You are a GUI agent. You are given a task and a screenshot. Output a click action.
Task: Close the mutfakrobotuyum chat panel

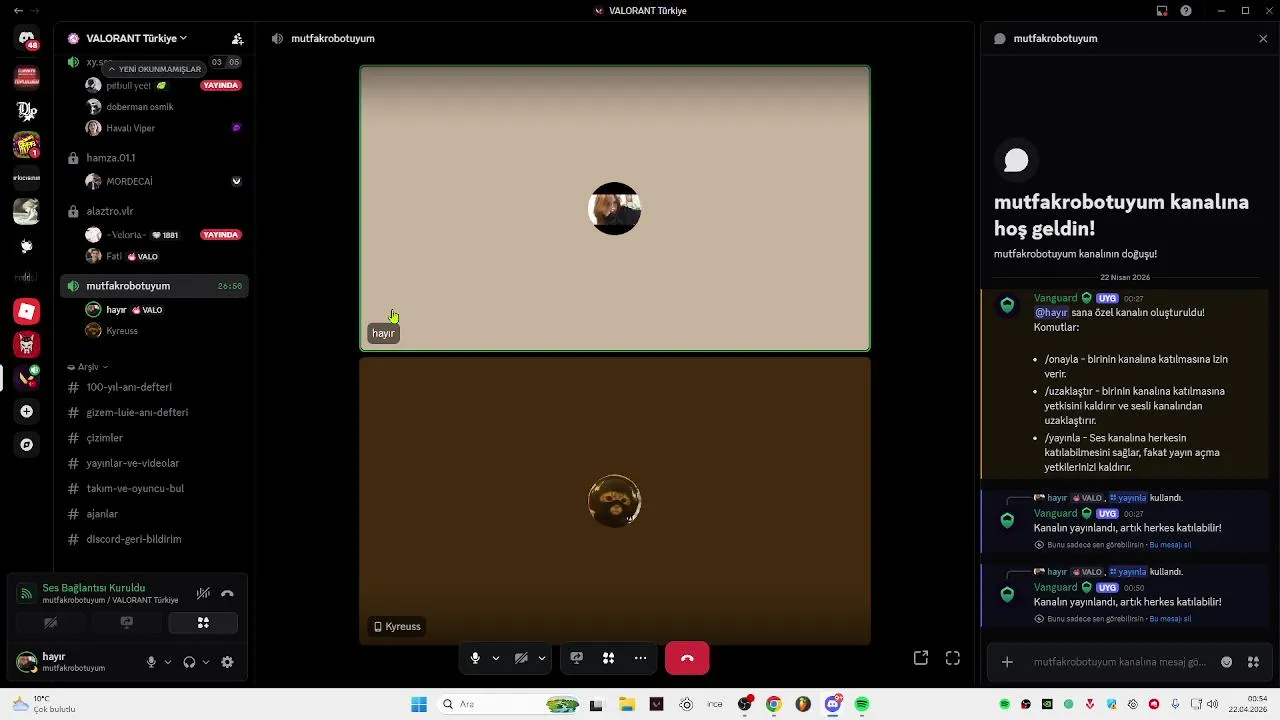(x=1263, y=38)
